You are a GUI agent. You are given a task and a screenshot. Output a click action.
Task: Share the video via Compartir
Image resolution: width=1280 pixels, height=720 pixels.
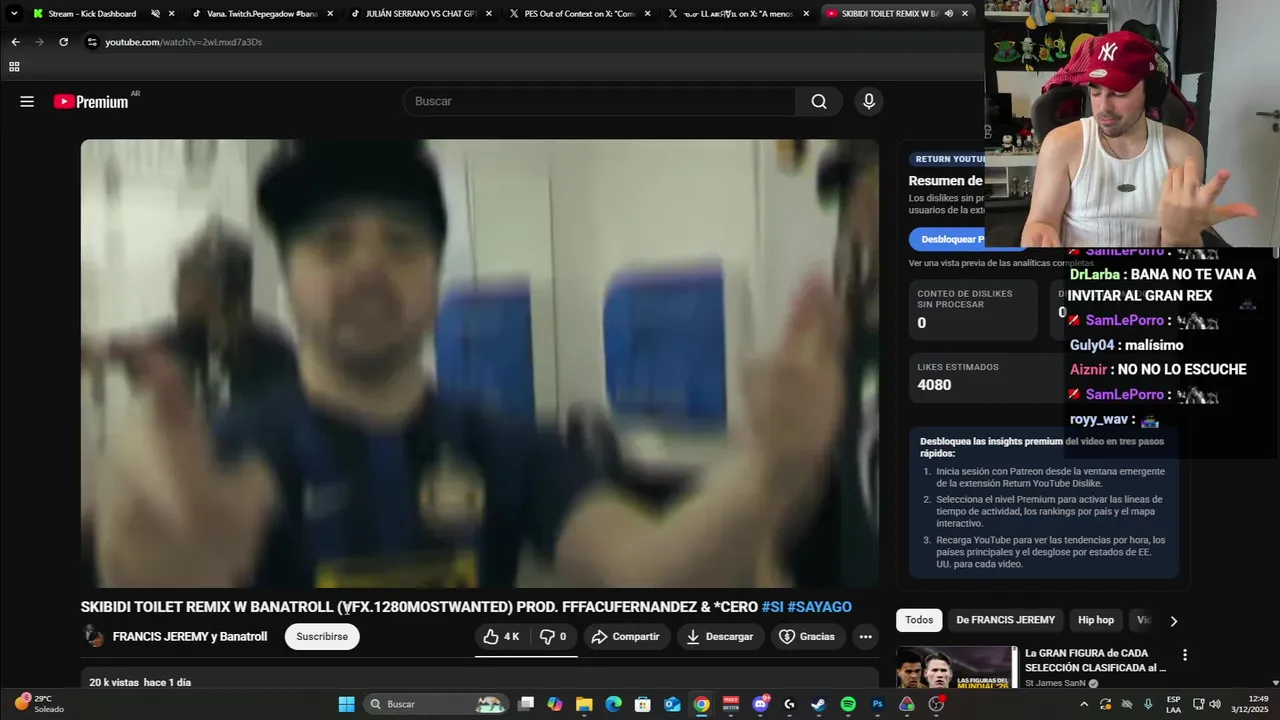tap(625, 636)
